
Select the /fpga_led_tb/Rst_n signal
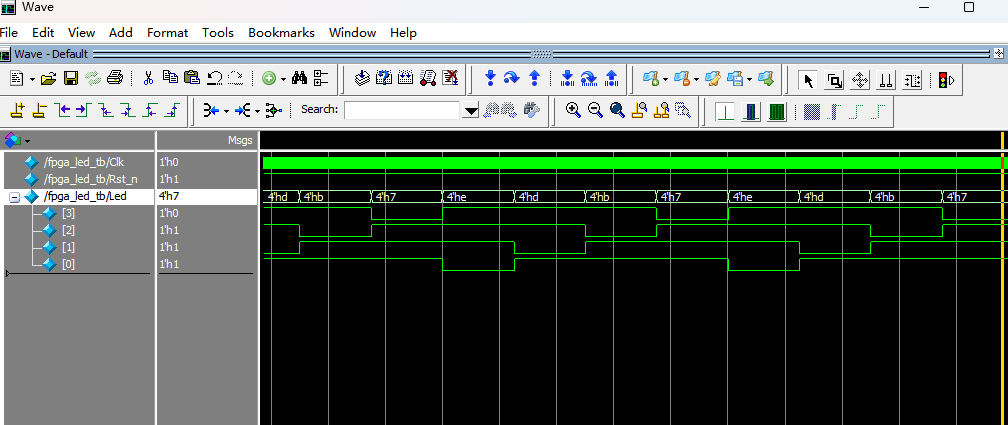pos(90,179)
